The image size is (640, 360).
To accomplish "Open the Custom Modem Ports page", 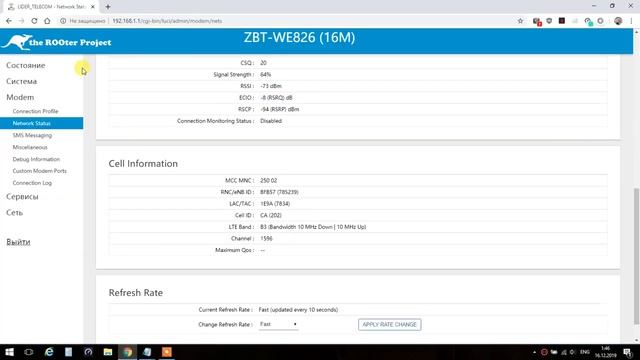I will (x=40, y=171).
